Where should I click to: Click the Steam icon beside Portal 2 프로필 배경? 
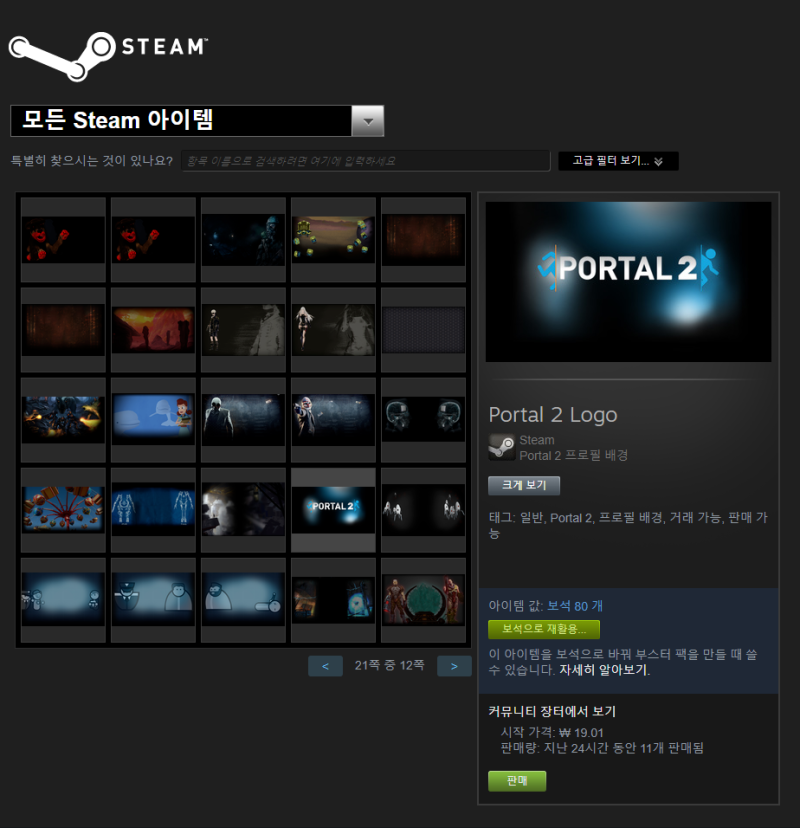coord(502,447)
